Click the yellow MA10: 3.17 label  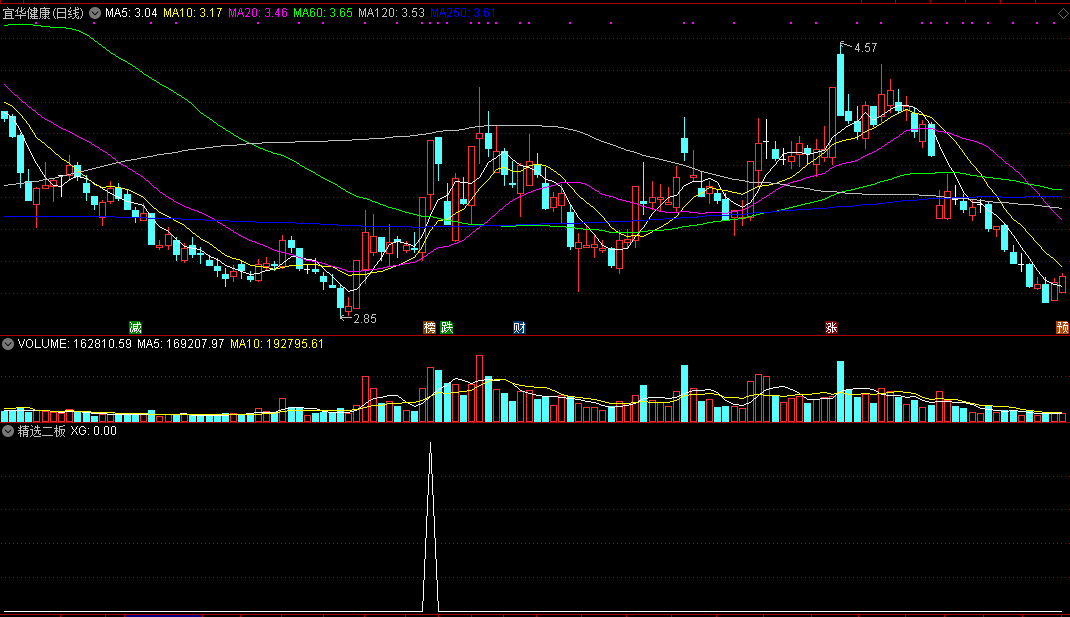coord(192,13)
